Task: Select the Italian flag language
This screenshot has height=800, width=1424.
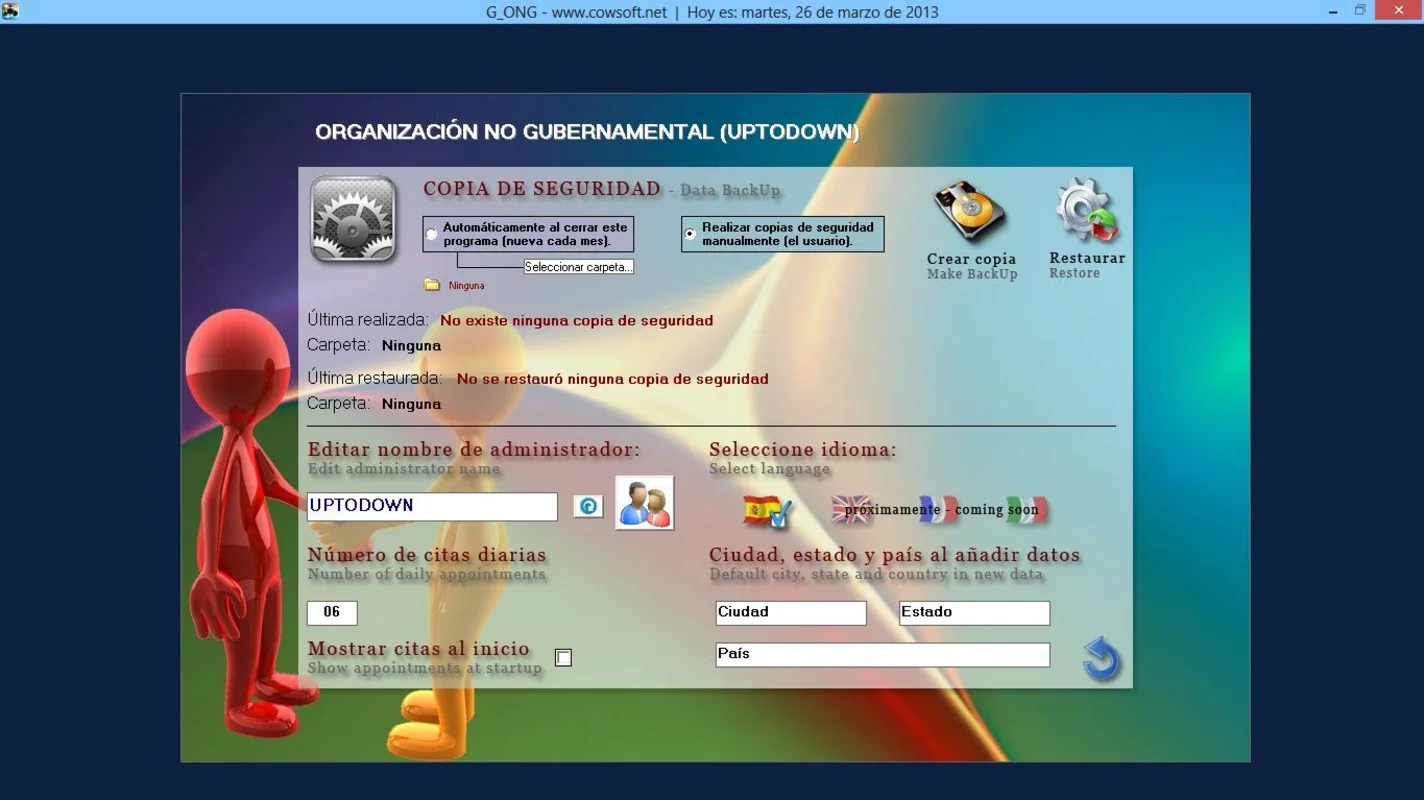Action: coord(1027,509)
